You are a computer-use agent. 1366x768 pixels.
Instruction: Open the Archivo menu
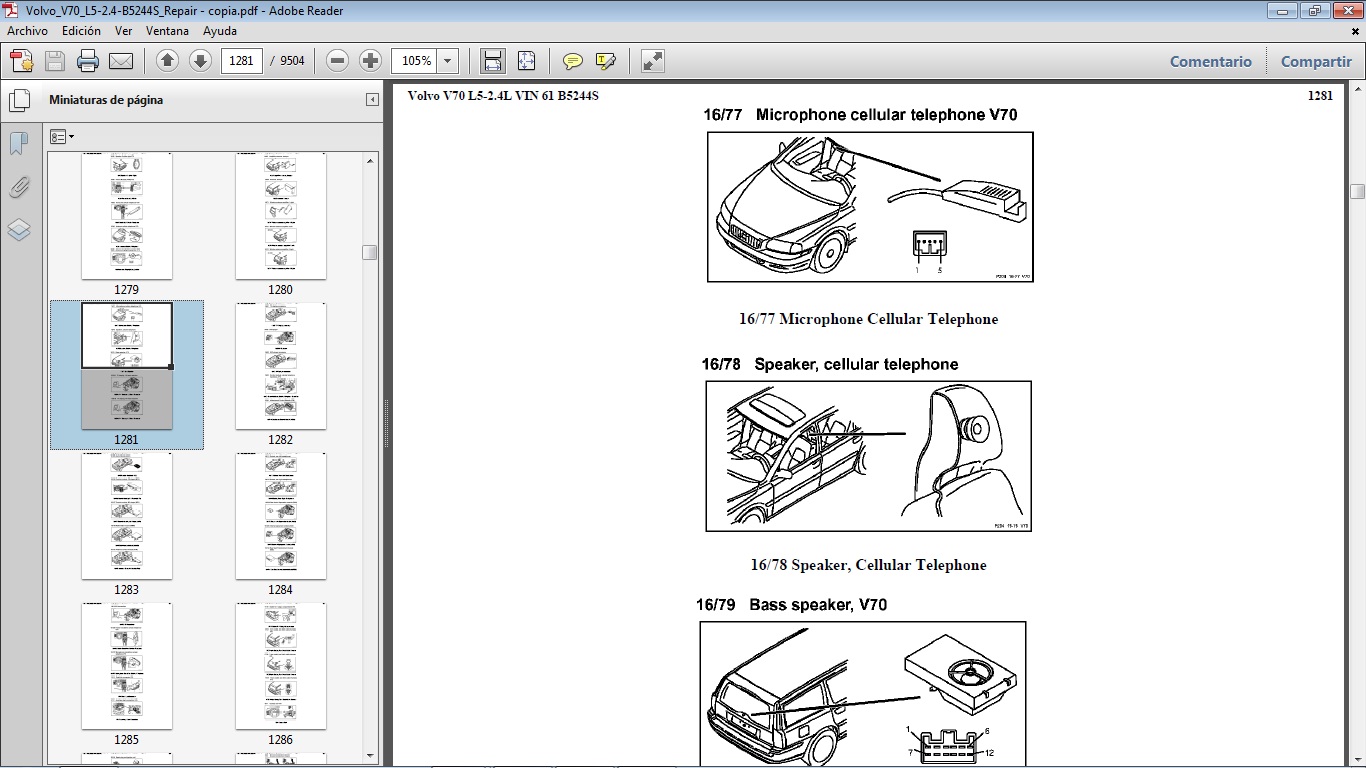point(28,31)
